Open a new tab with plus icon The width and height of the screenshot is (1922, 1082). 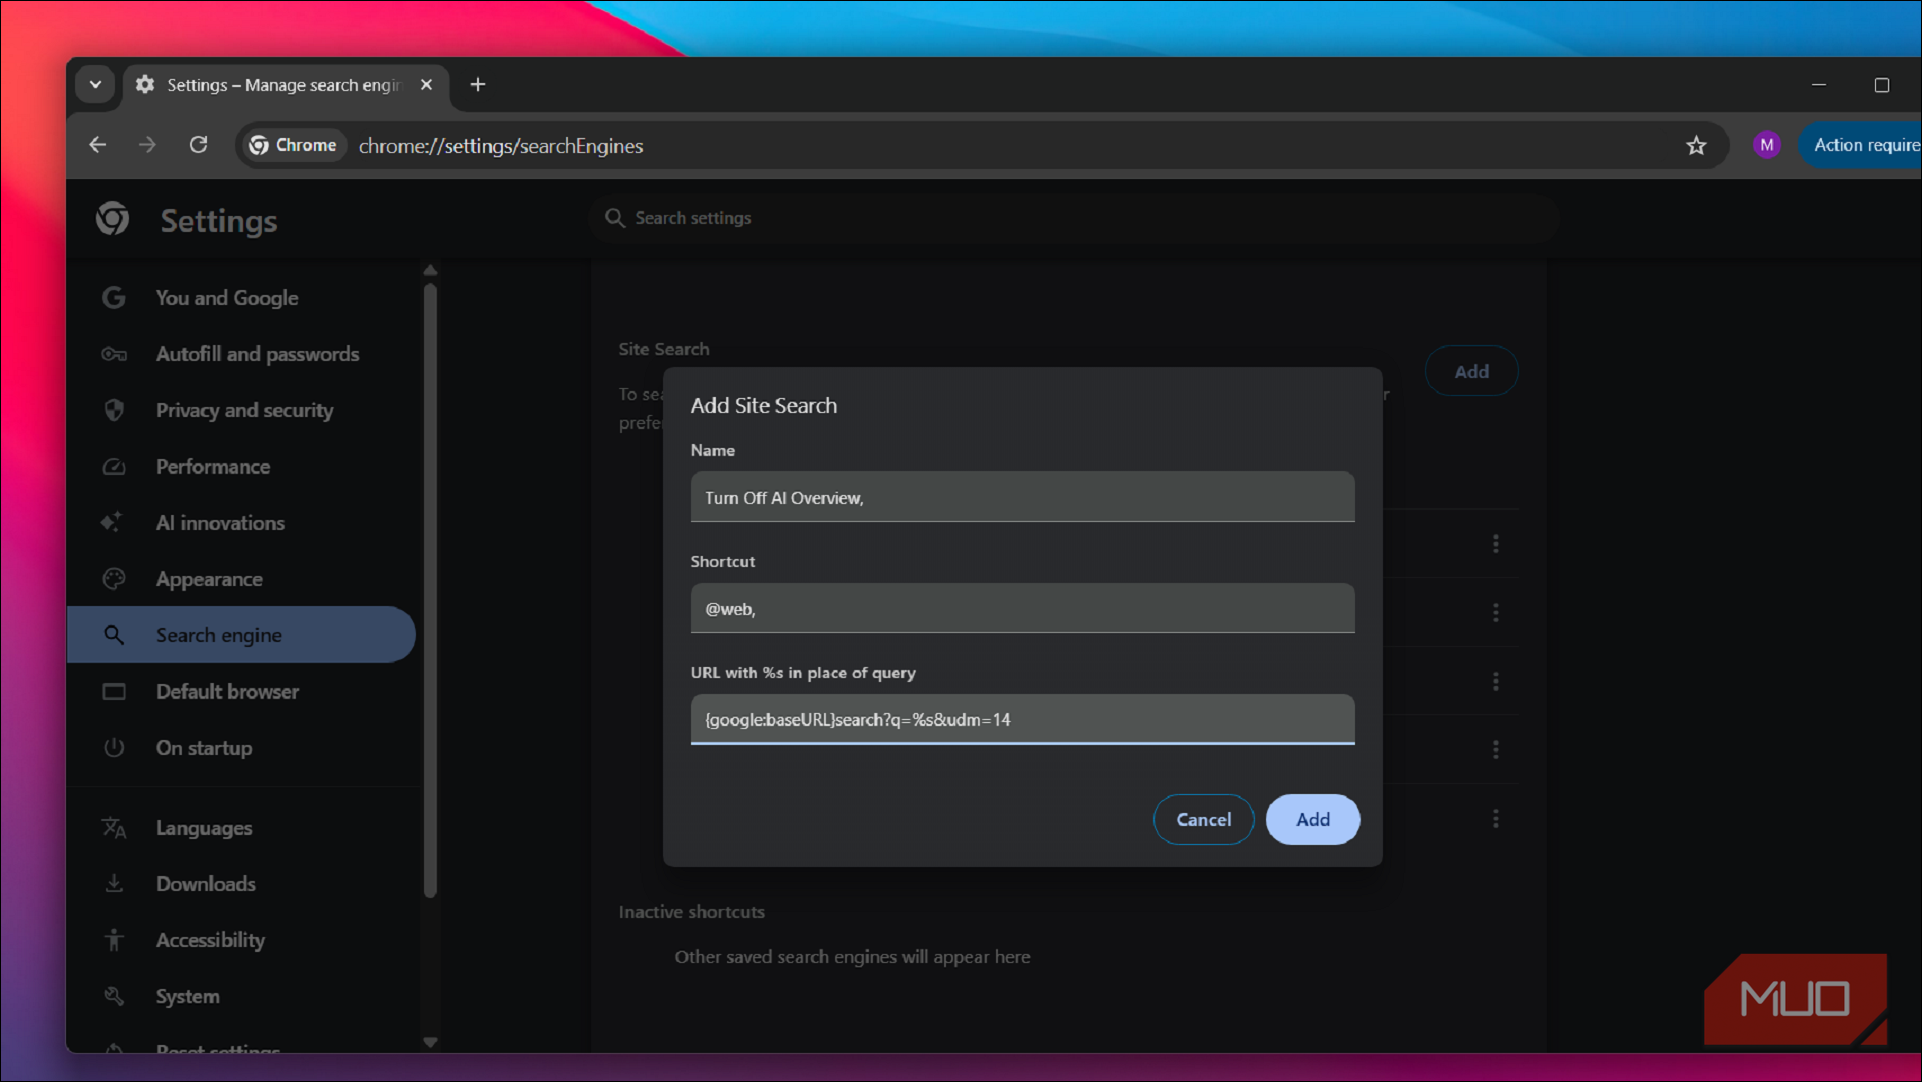478,85
